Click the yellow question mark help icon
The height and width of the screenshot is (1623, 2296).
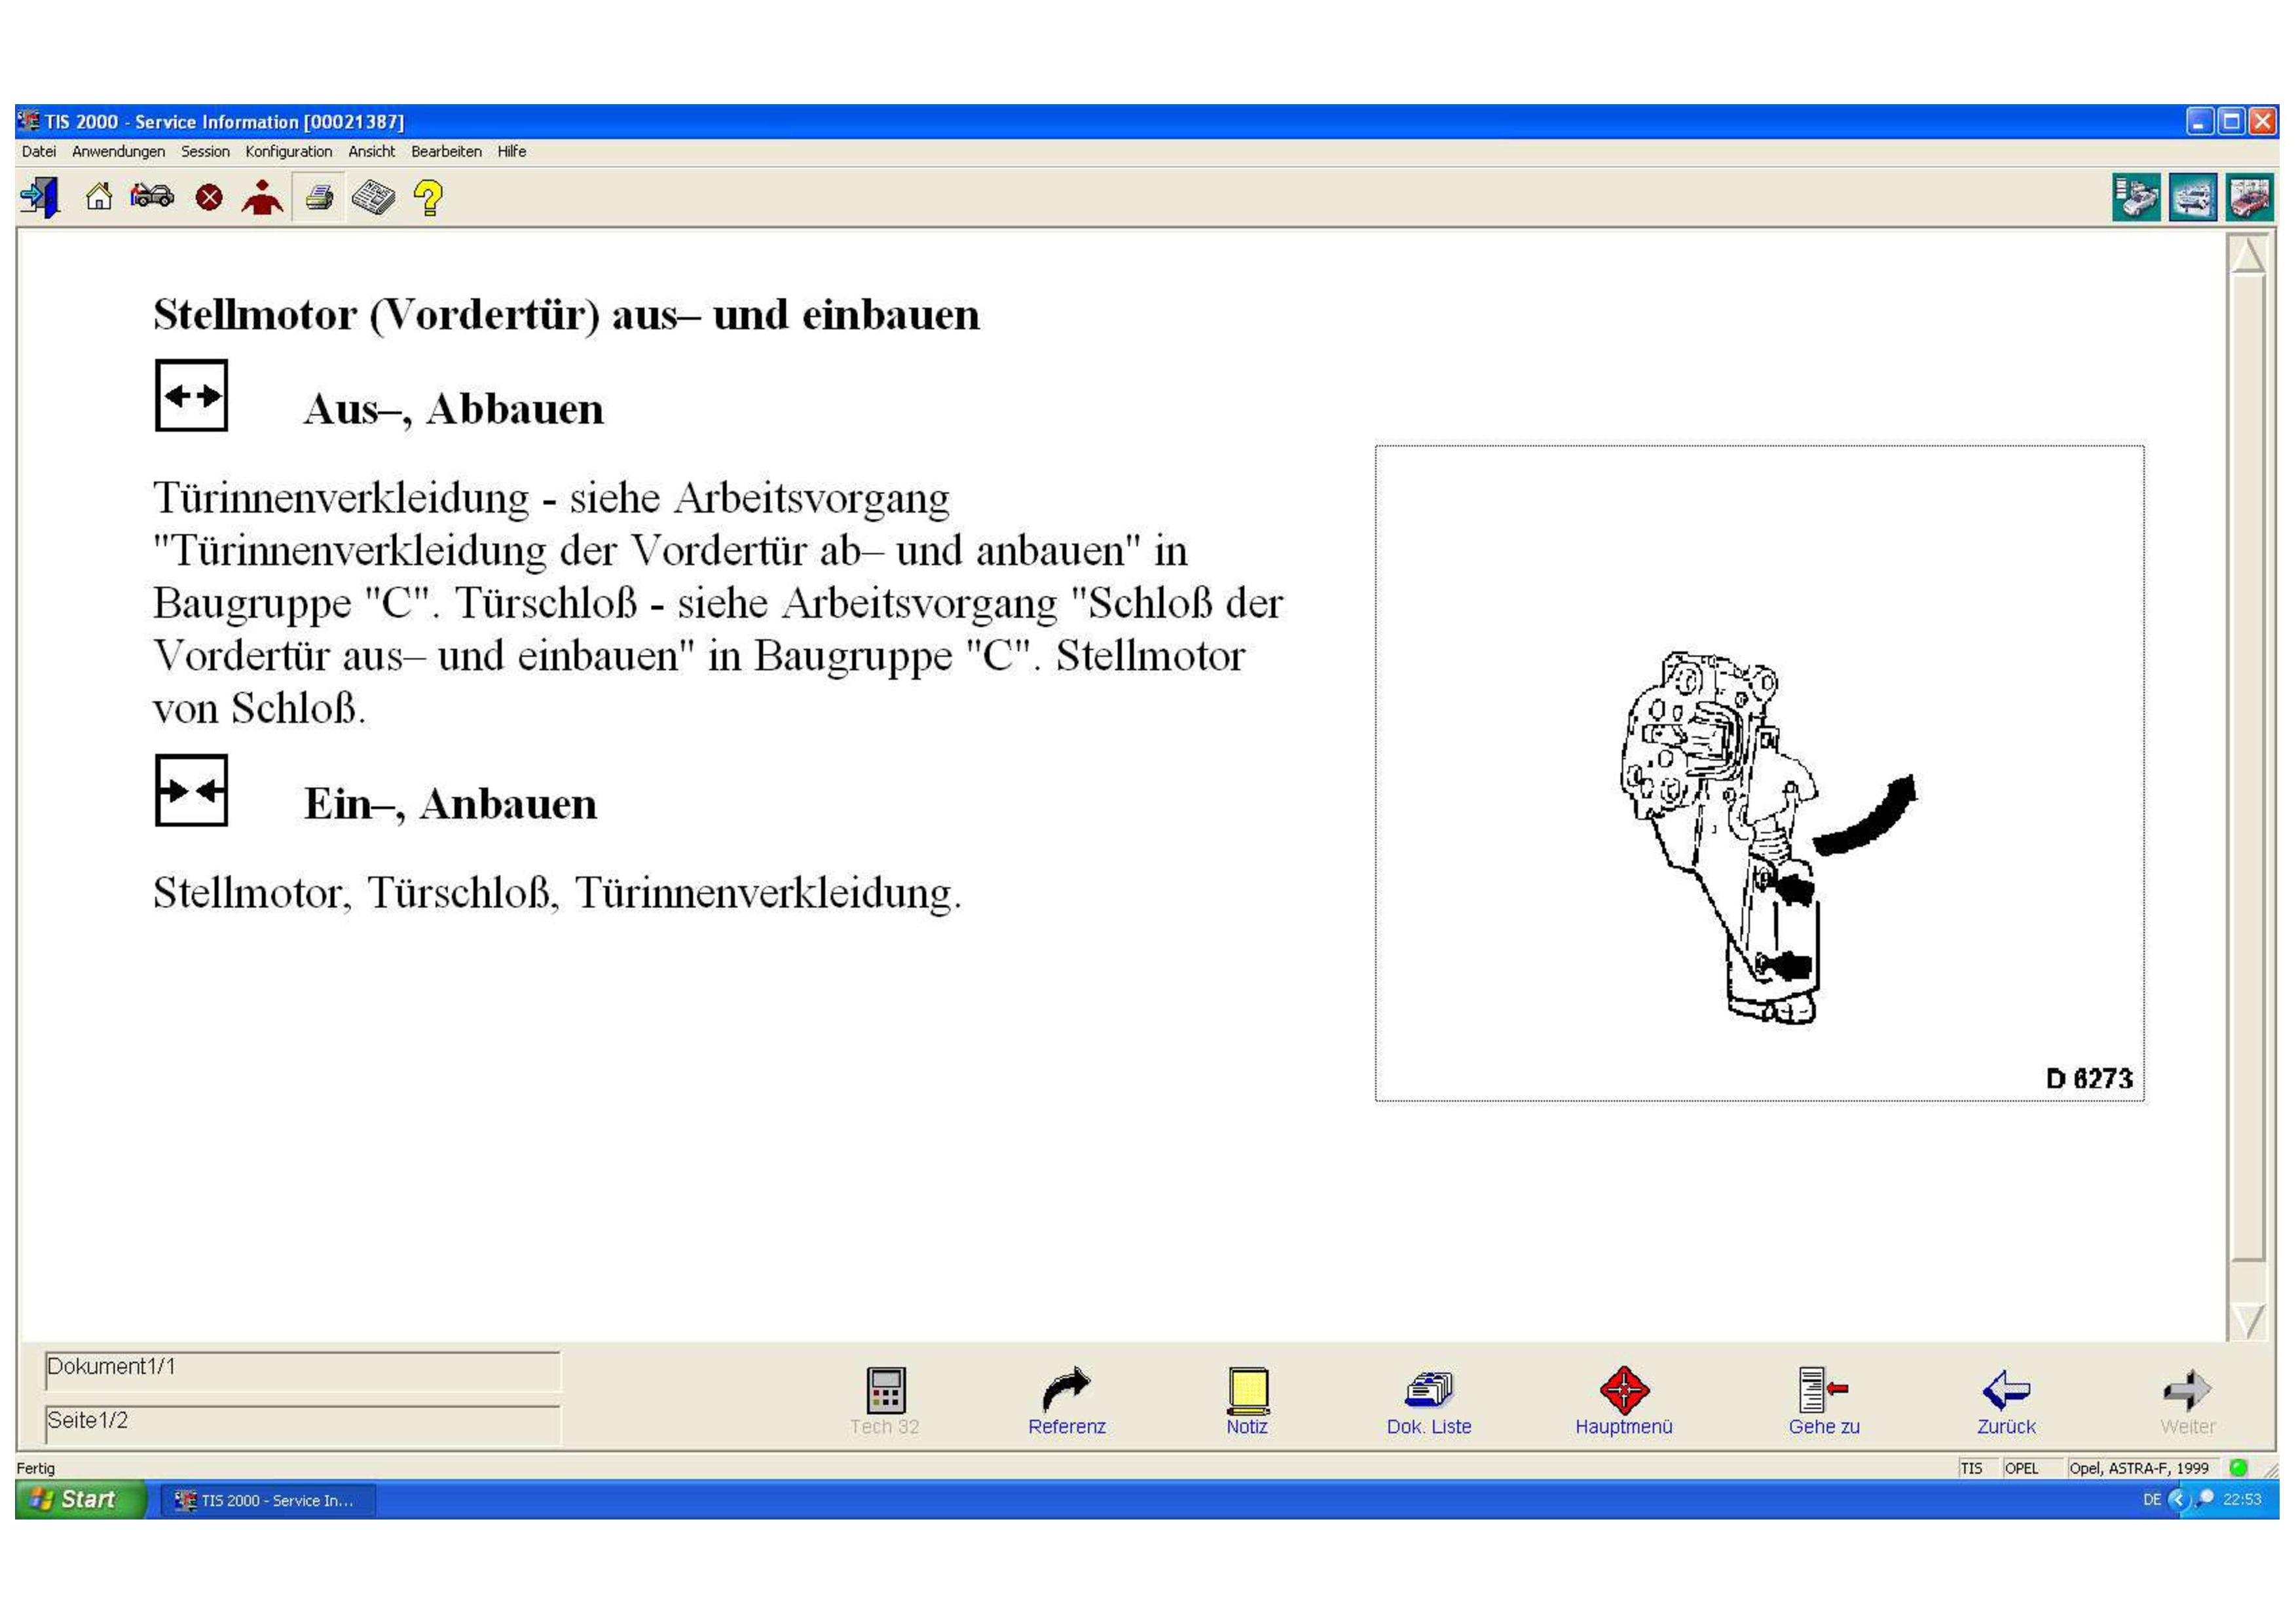click(429, 198)
